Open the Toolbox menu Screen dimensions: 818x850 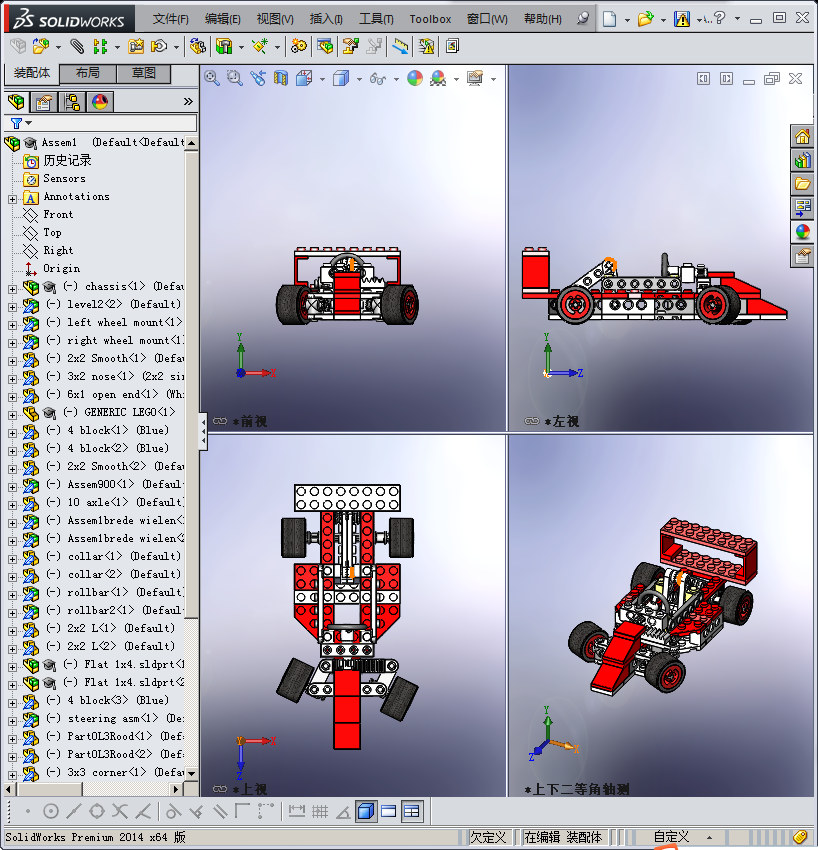[x=430, y=19]
